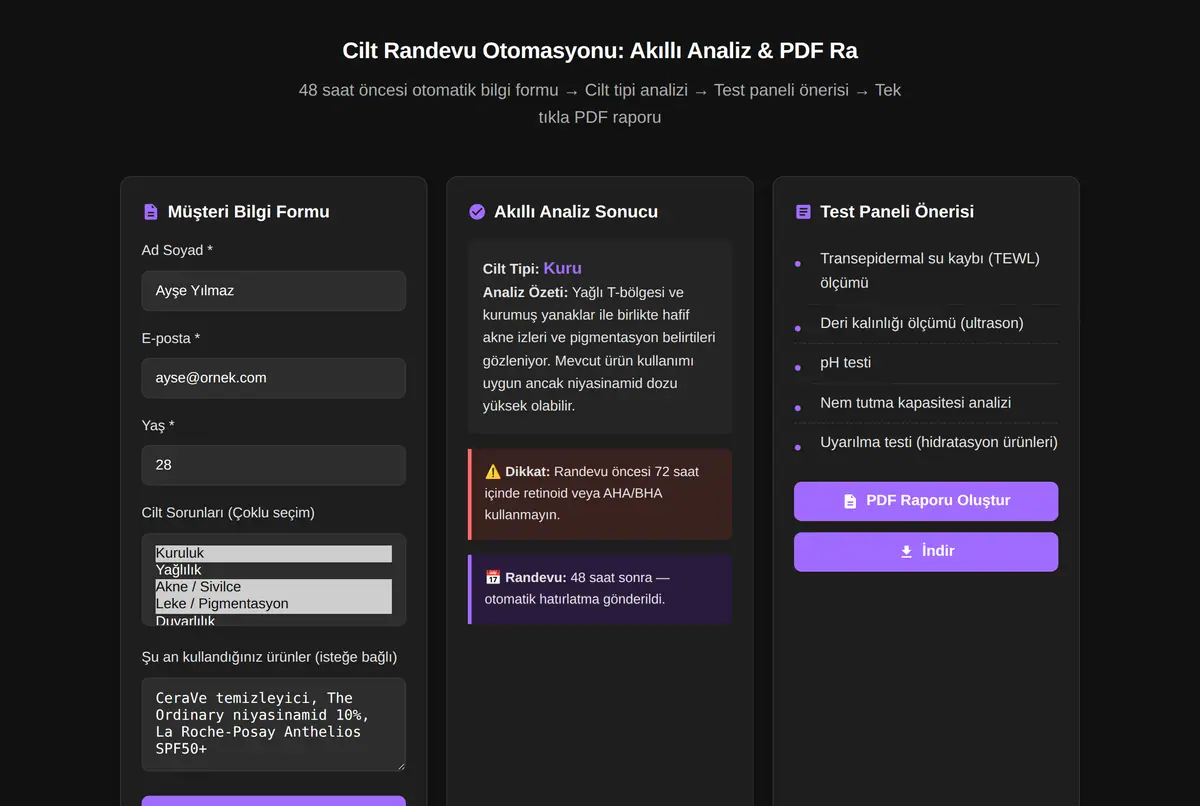Click the Deri kalınlığı ölçümü (ultrason) item
The image size is (1200, 806).
[926, 323]
